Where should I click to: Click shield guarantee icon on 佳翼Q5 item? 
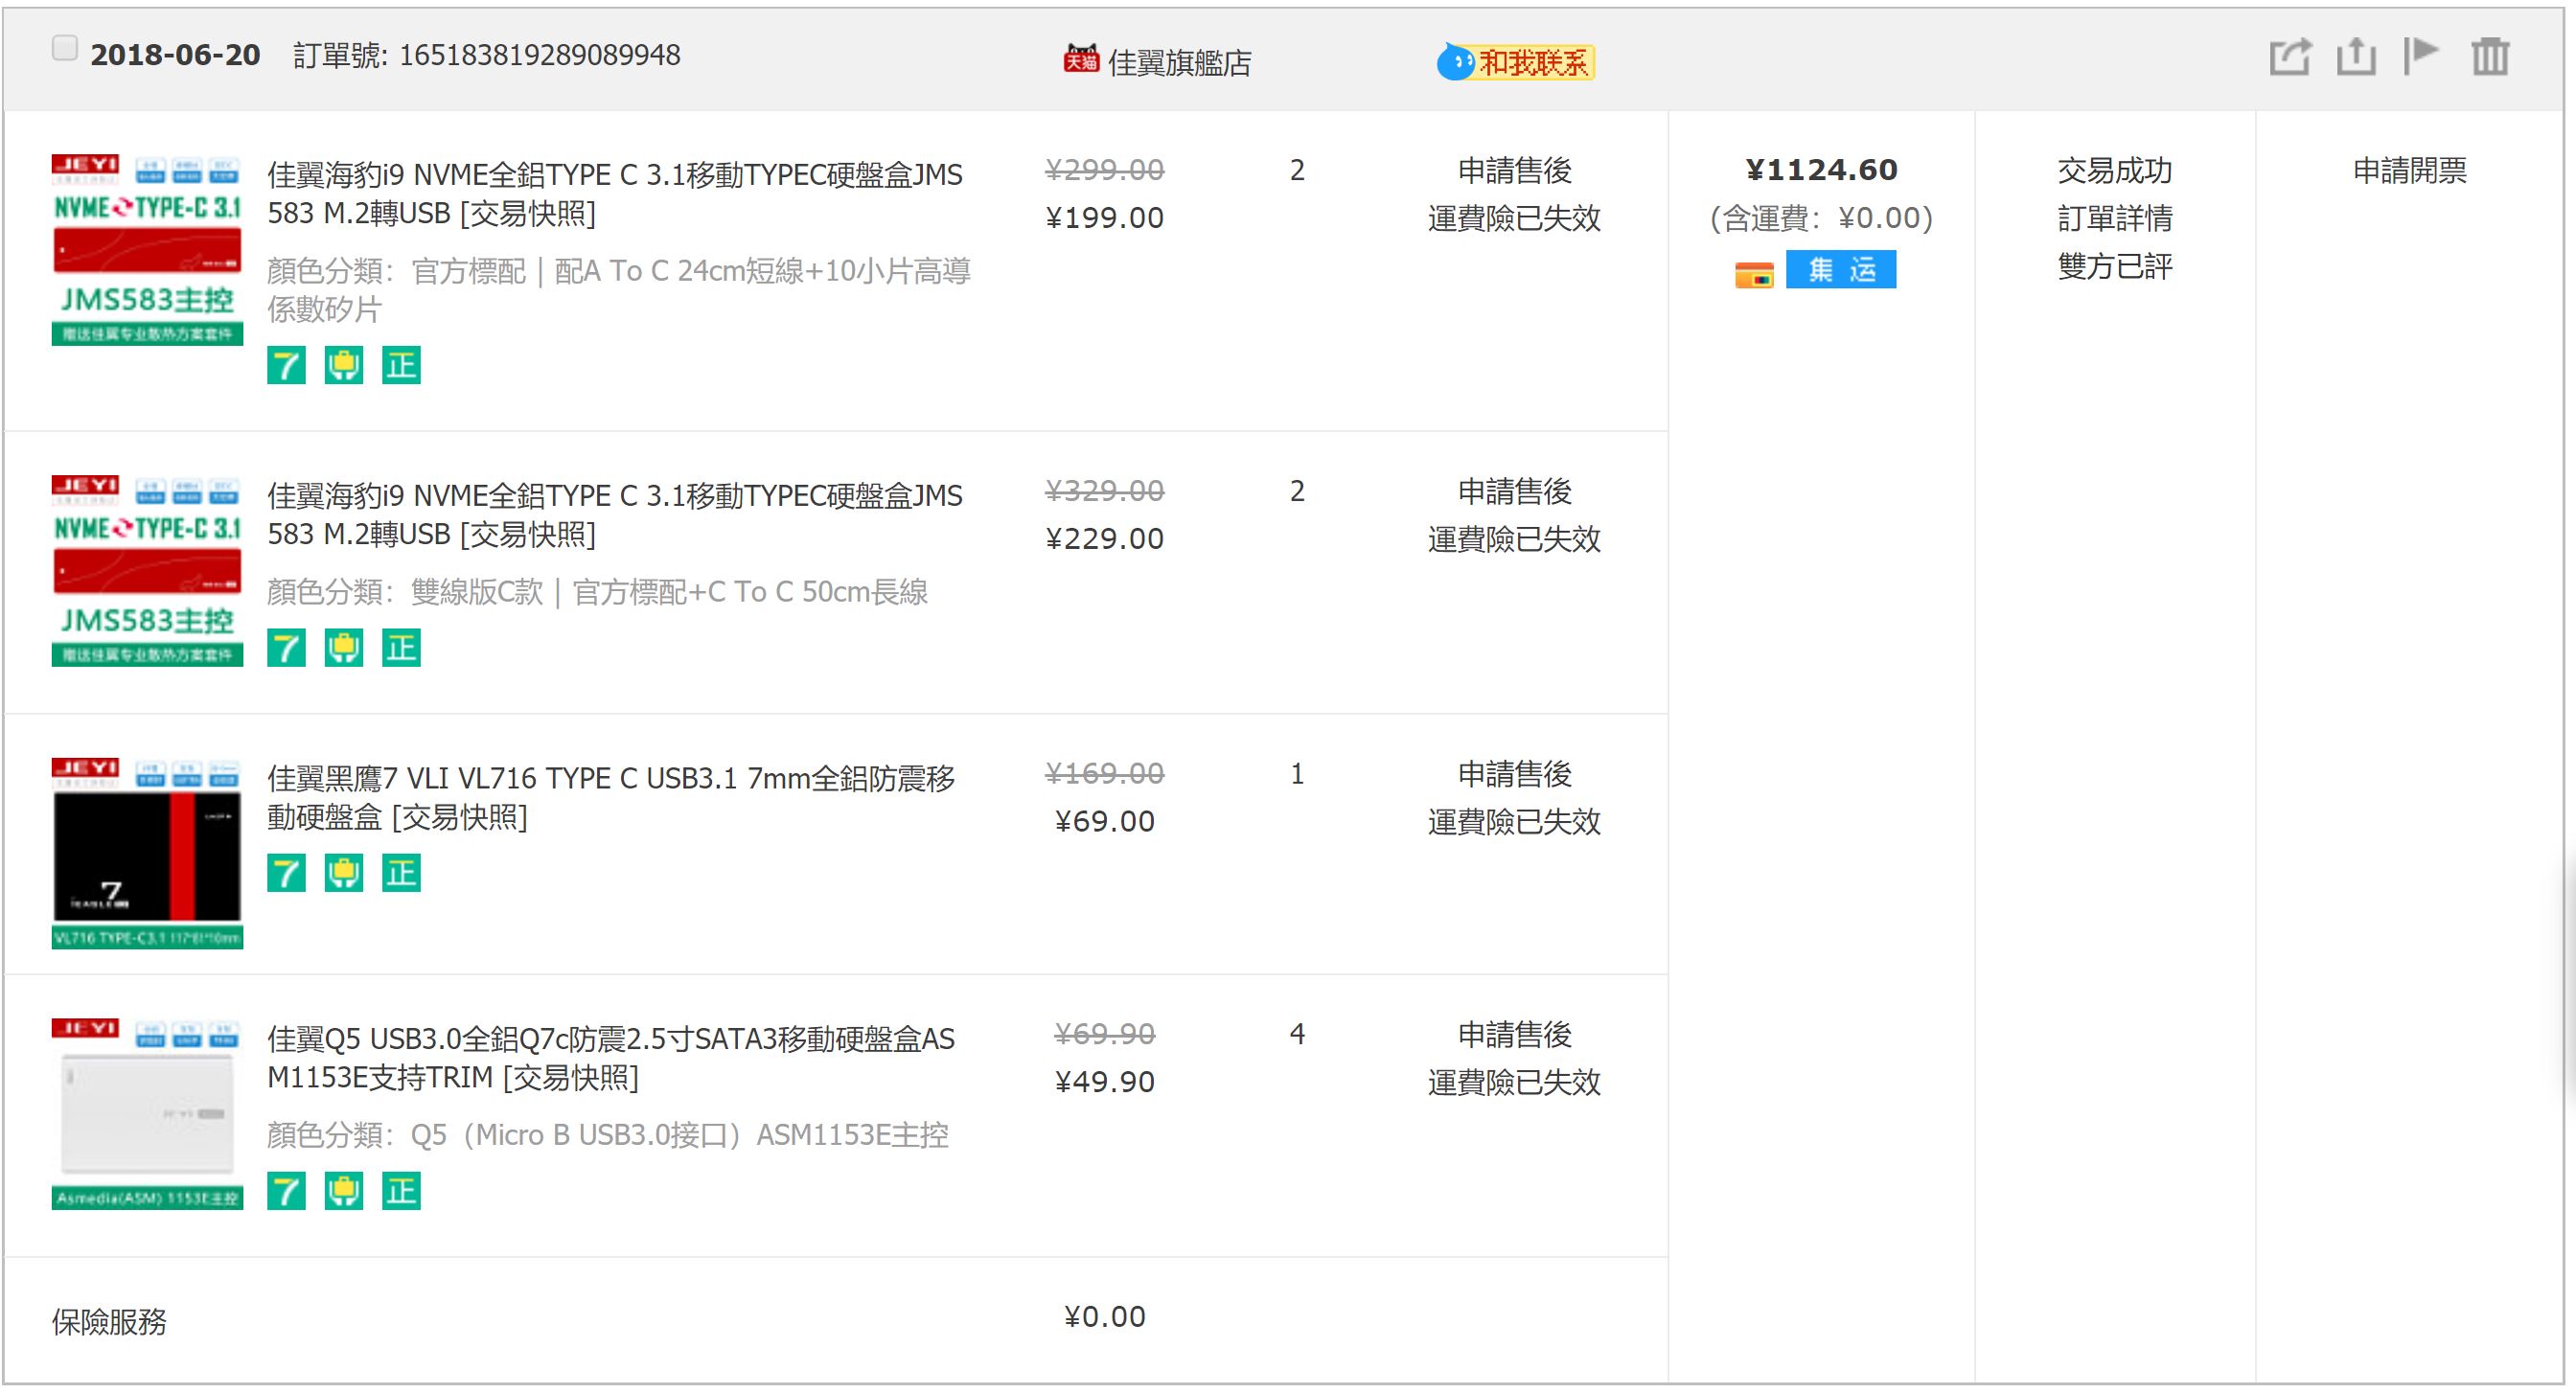click(x=344, y=1191)
